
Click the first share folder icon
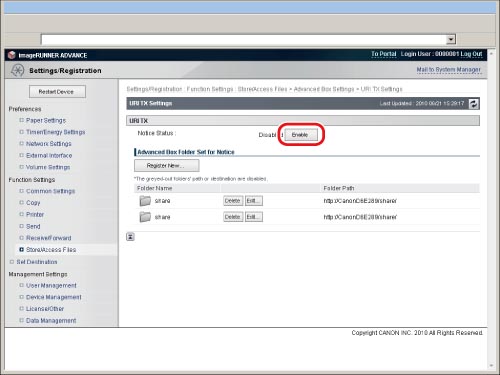tap(145, 201)
